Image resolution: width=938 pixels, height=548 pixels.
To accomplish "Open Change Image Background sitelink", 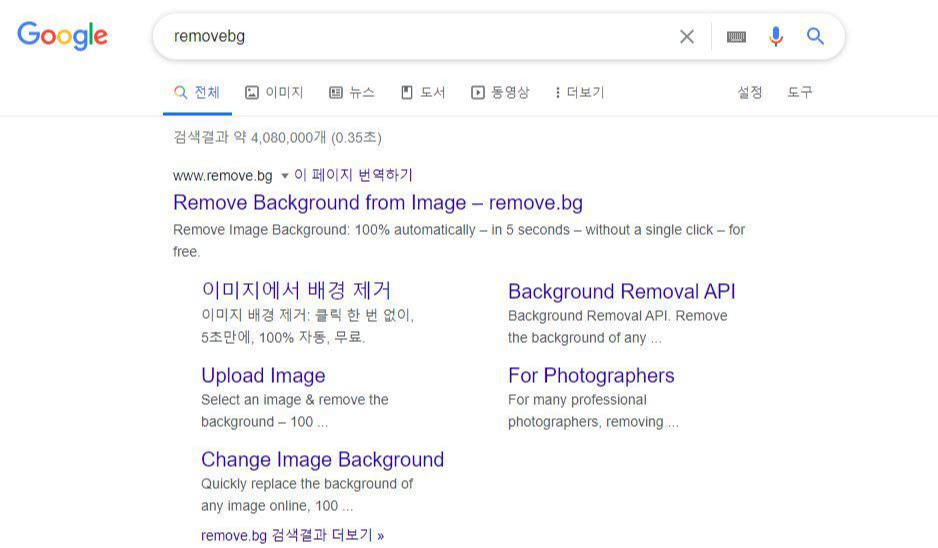I will click(322, 459).
